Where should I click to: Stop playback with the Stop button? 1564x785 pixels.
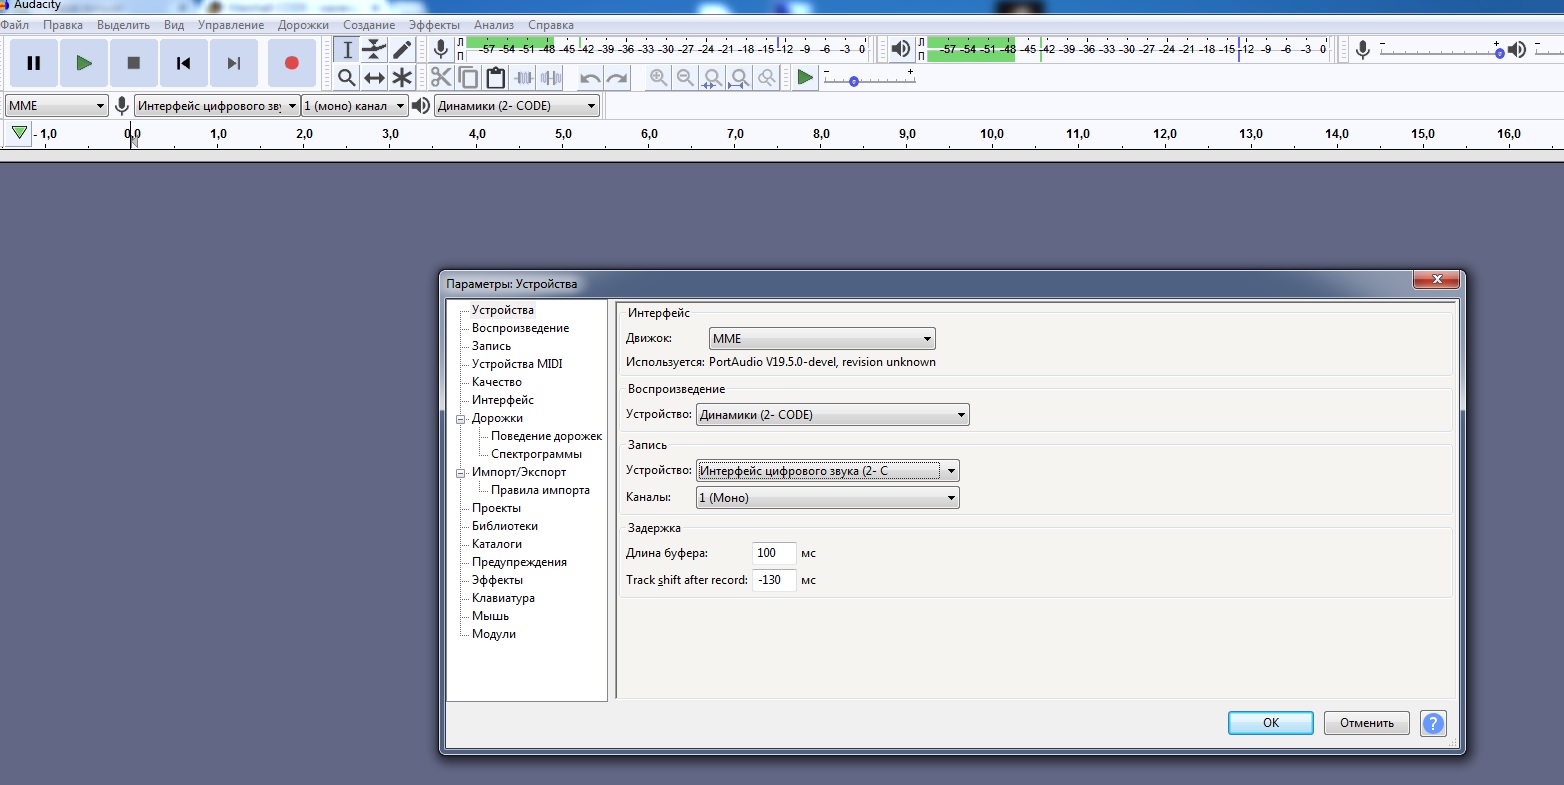click(134, 63)
